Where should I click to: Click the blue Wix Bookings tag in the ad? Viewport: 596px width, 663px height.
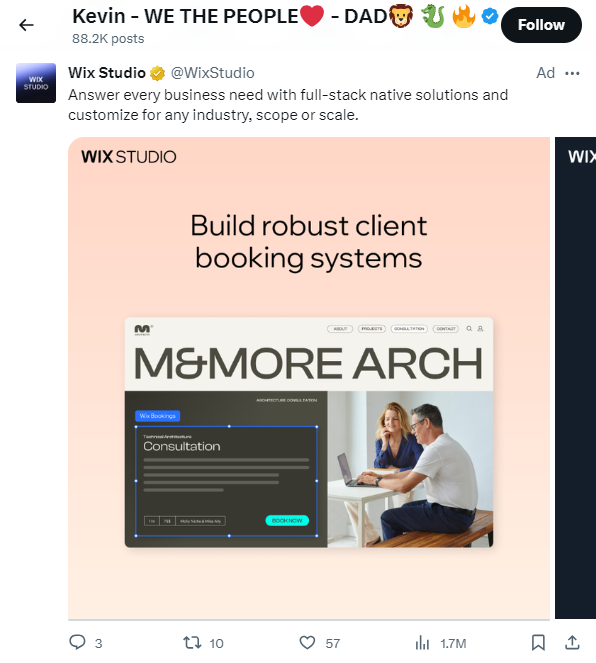[158, 416]
